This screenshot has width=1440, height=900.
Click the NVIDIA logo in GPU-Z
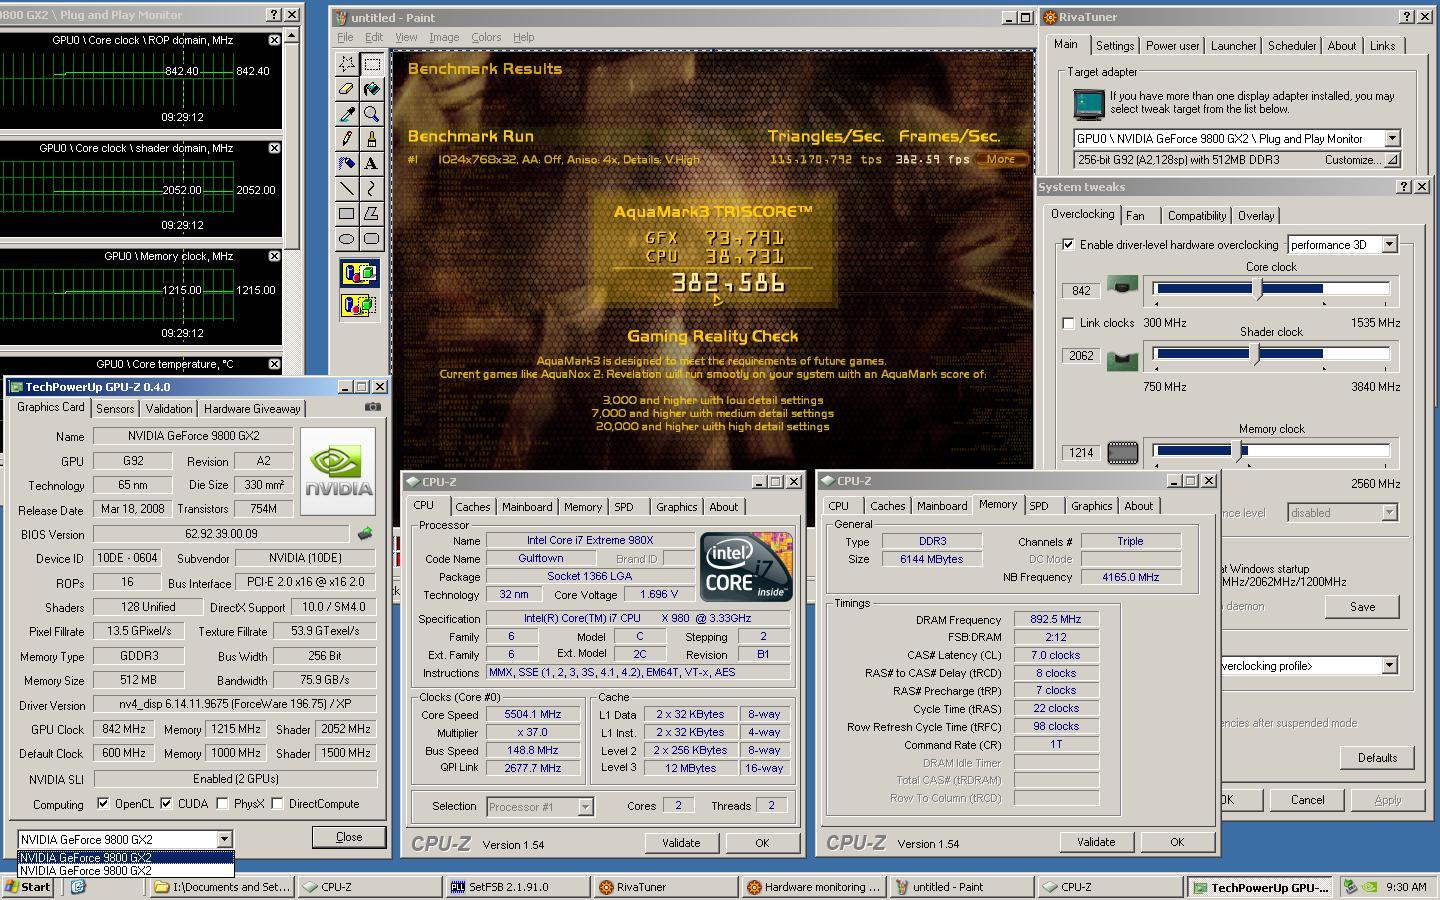pyautogui.click(x=339, y=472)
